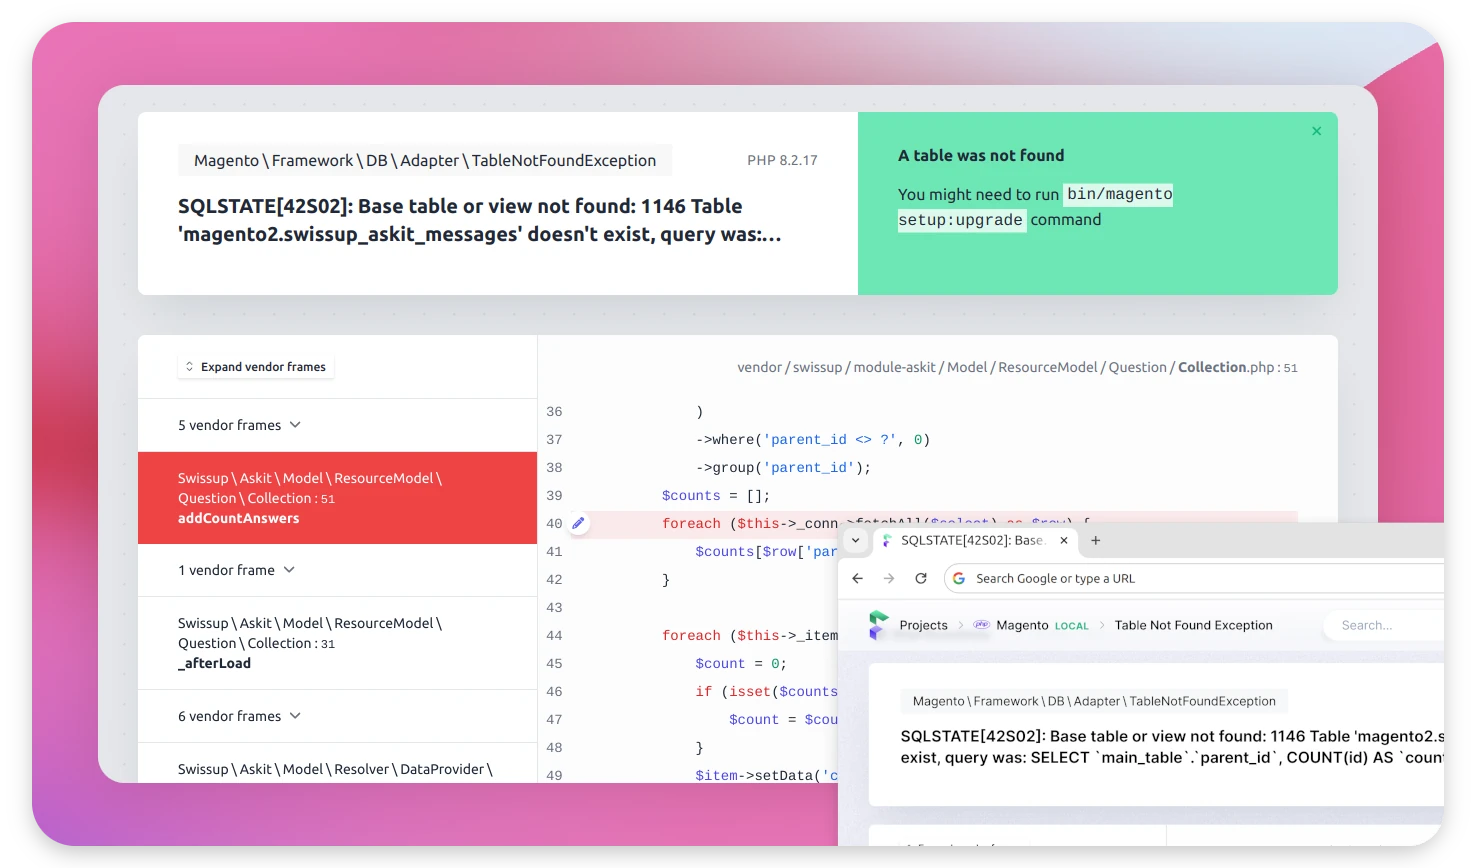Click the error message in the browser page
The height and width of the screenshot is (868, 1476).
click(1172, 747)
